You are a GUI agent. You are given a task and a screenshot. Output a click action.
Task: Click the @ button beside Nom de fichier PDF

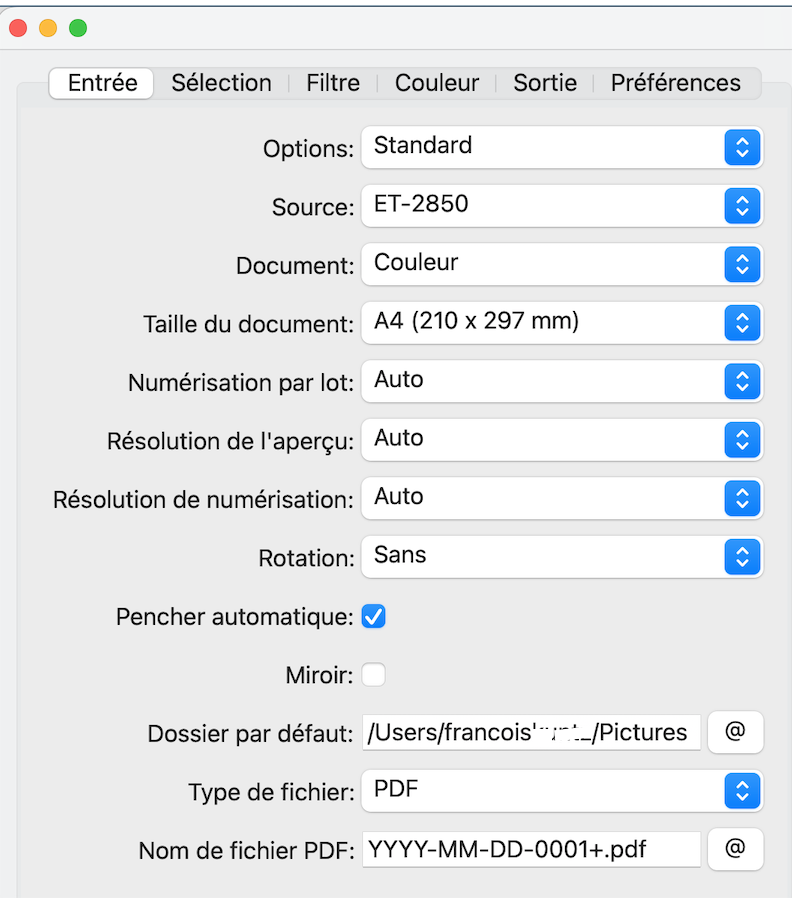click(735, 849)
